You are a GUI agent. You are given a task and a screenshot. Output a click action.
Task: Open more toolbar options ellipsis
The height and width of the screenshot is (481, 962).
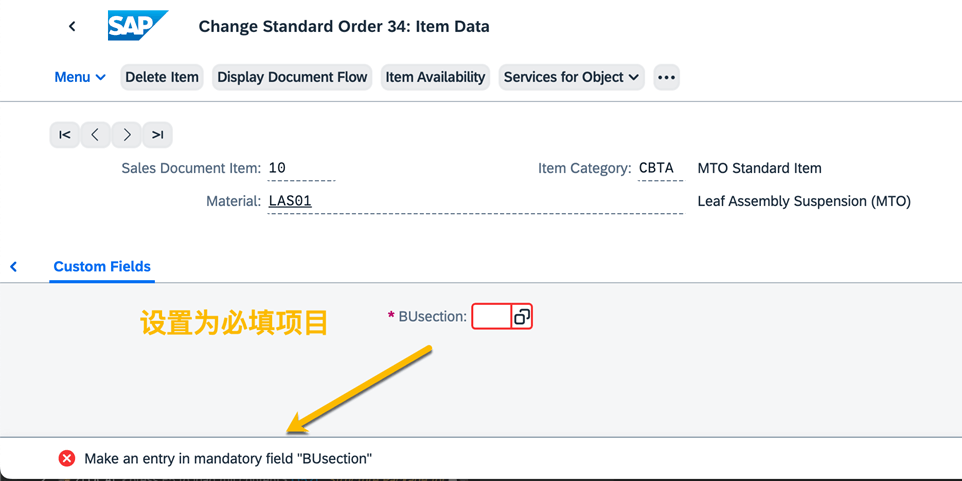point(666,77)
